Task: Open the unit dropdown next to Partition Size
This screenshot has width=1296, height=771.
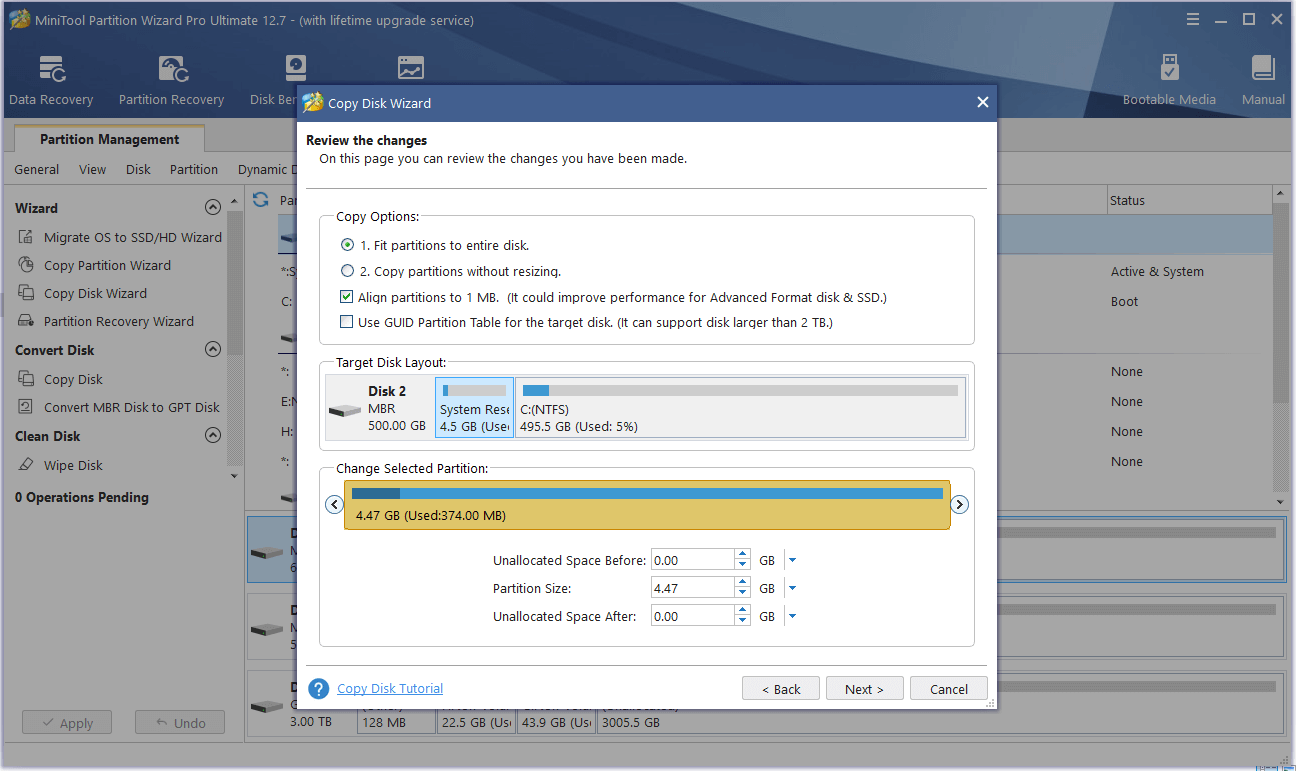Action: (791, 588)
